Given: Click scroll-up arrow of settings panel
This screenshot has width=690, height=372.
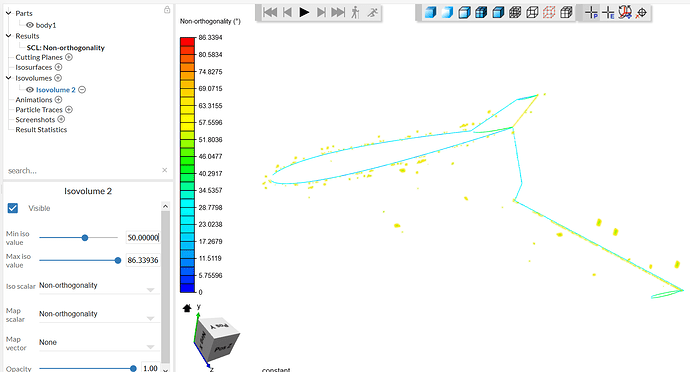Looking at the screenshot, I should (x=165, y=206).
